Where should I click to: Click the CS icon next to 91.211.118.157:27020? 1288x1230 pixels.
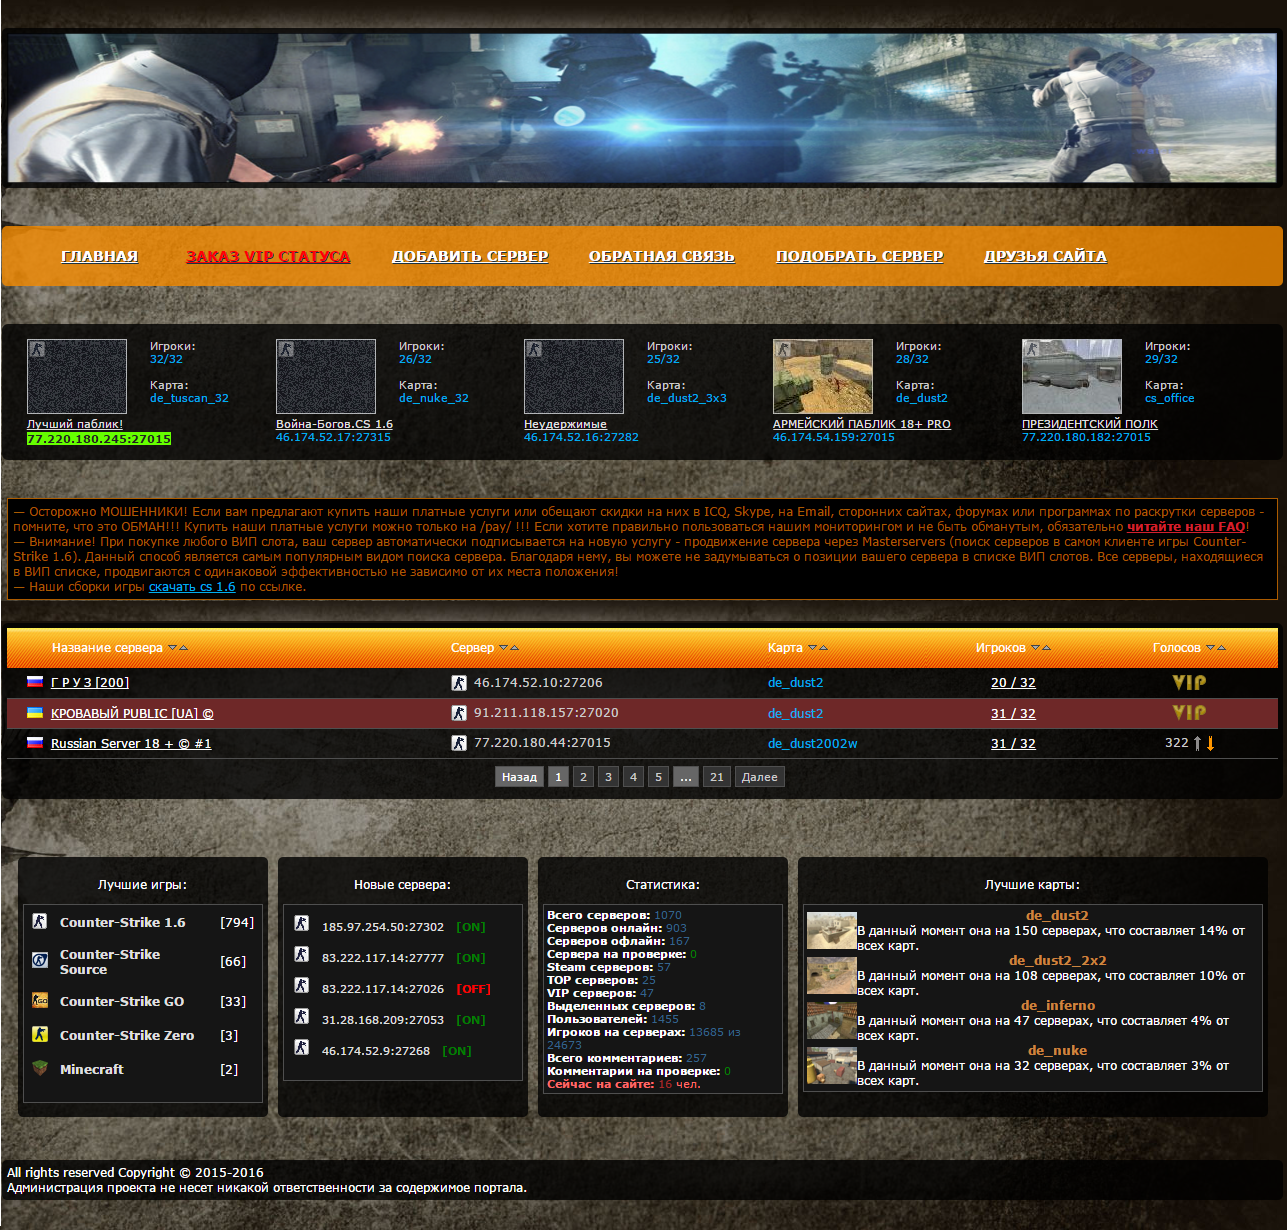(459, 713)
